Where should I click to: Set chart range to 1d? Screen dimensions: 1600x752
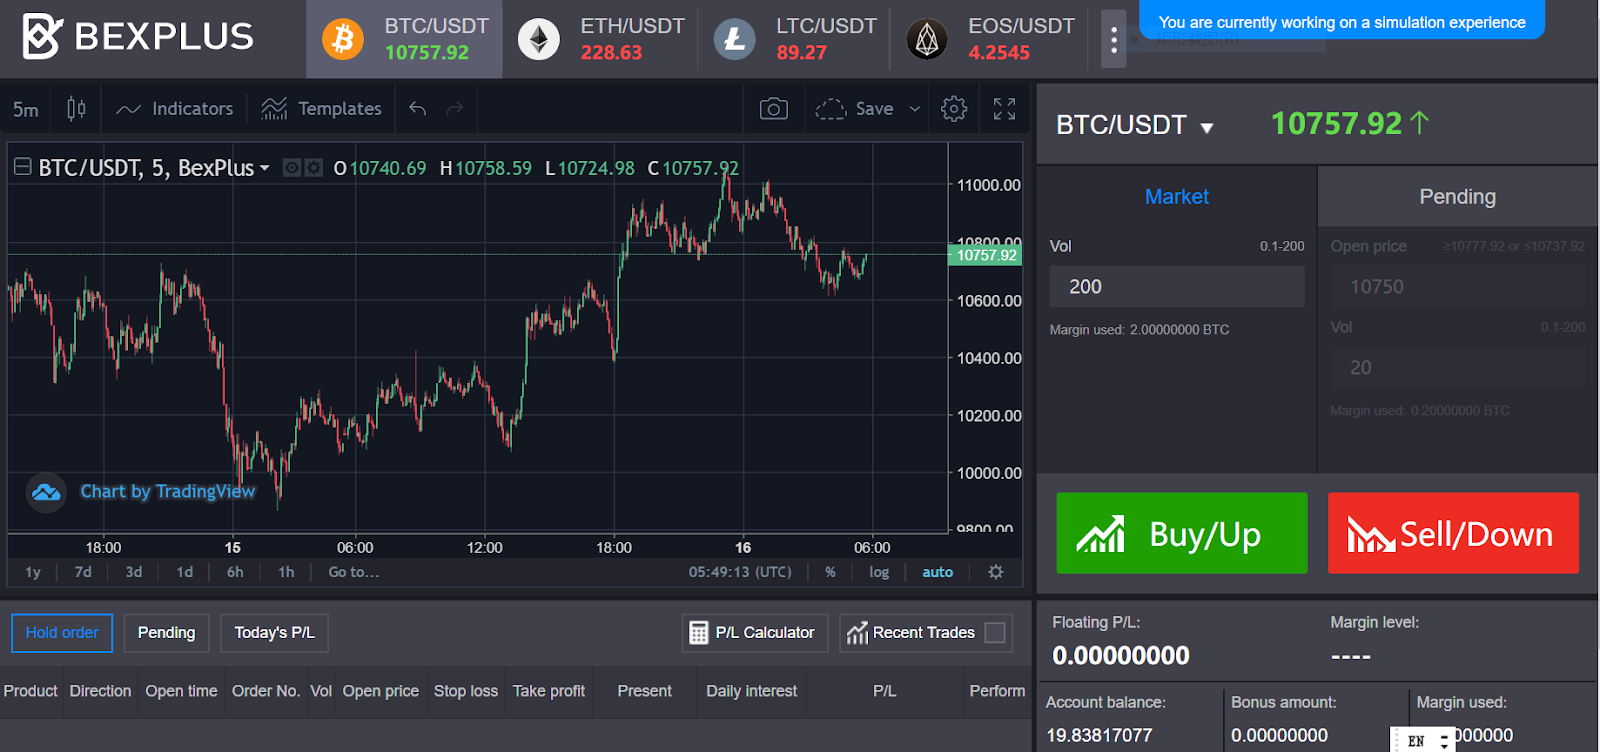185,572
